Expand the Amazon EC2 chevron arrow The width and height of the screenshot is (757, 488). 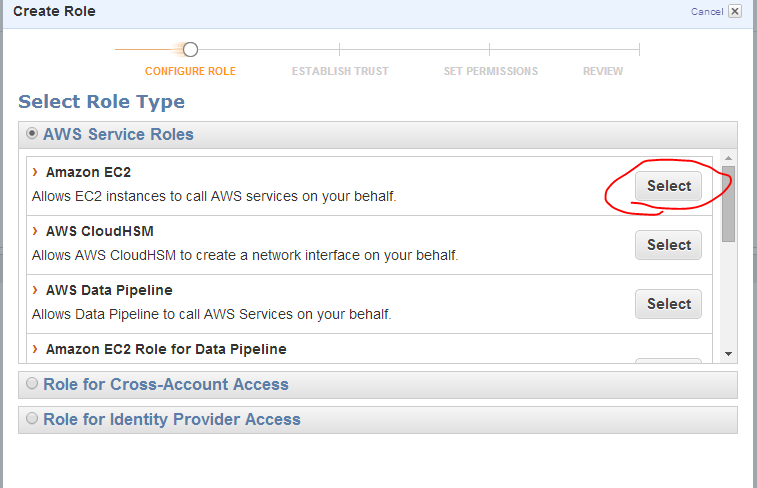35,172
